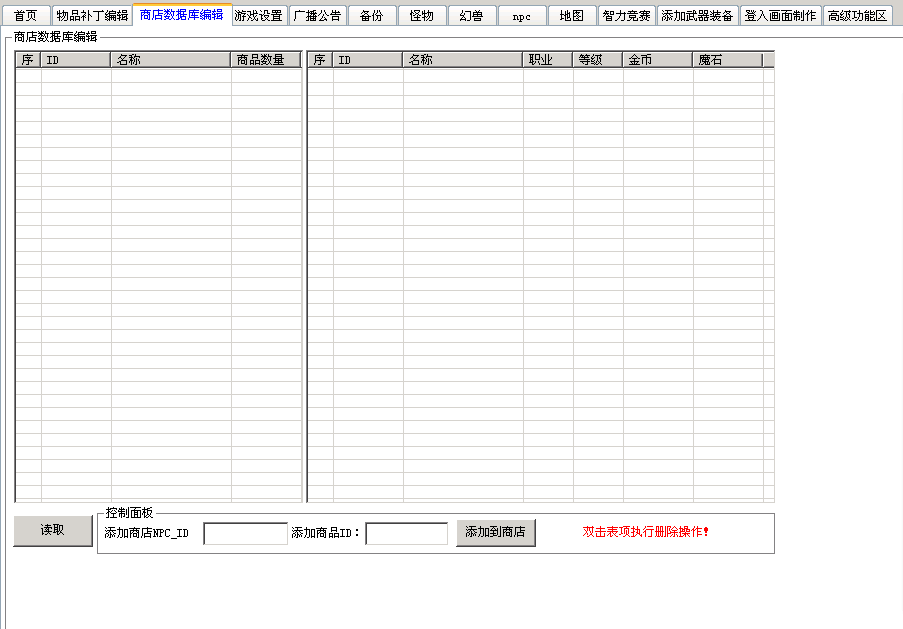
Task: Focus the 添加商店NPC_ID input field
Action: pyautogui.click(x=245, y=533)
